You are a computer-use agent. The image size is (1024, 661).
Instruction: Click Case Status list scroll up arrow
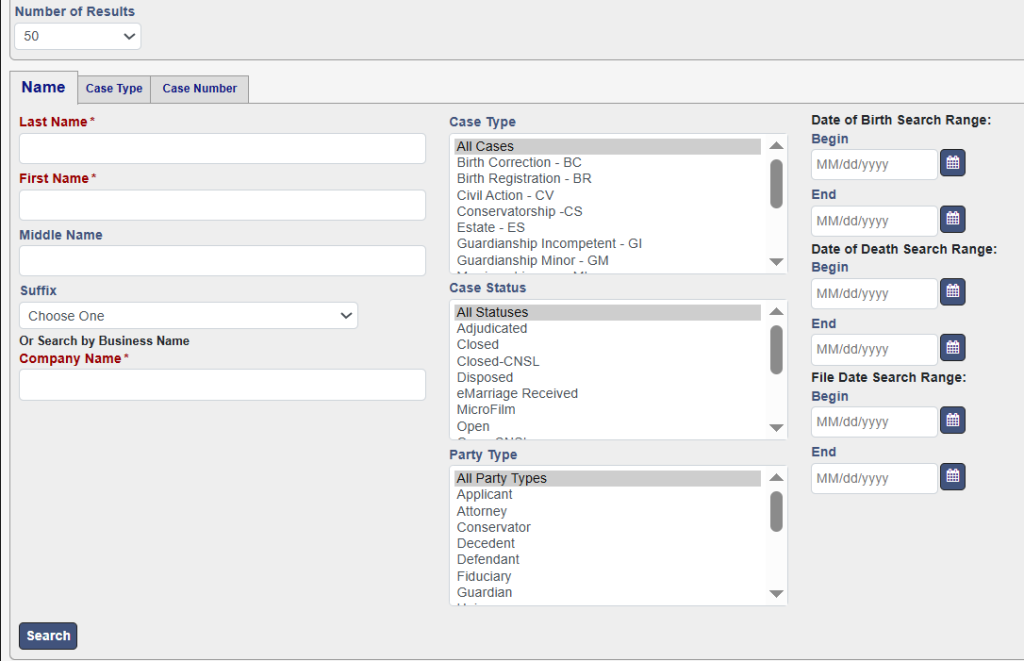(x=776, y=312)
